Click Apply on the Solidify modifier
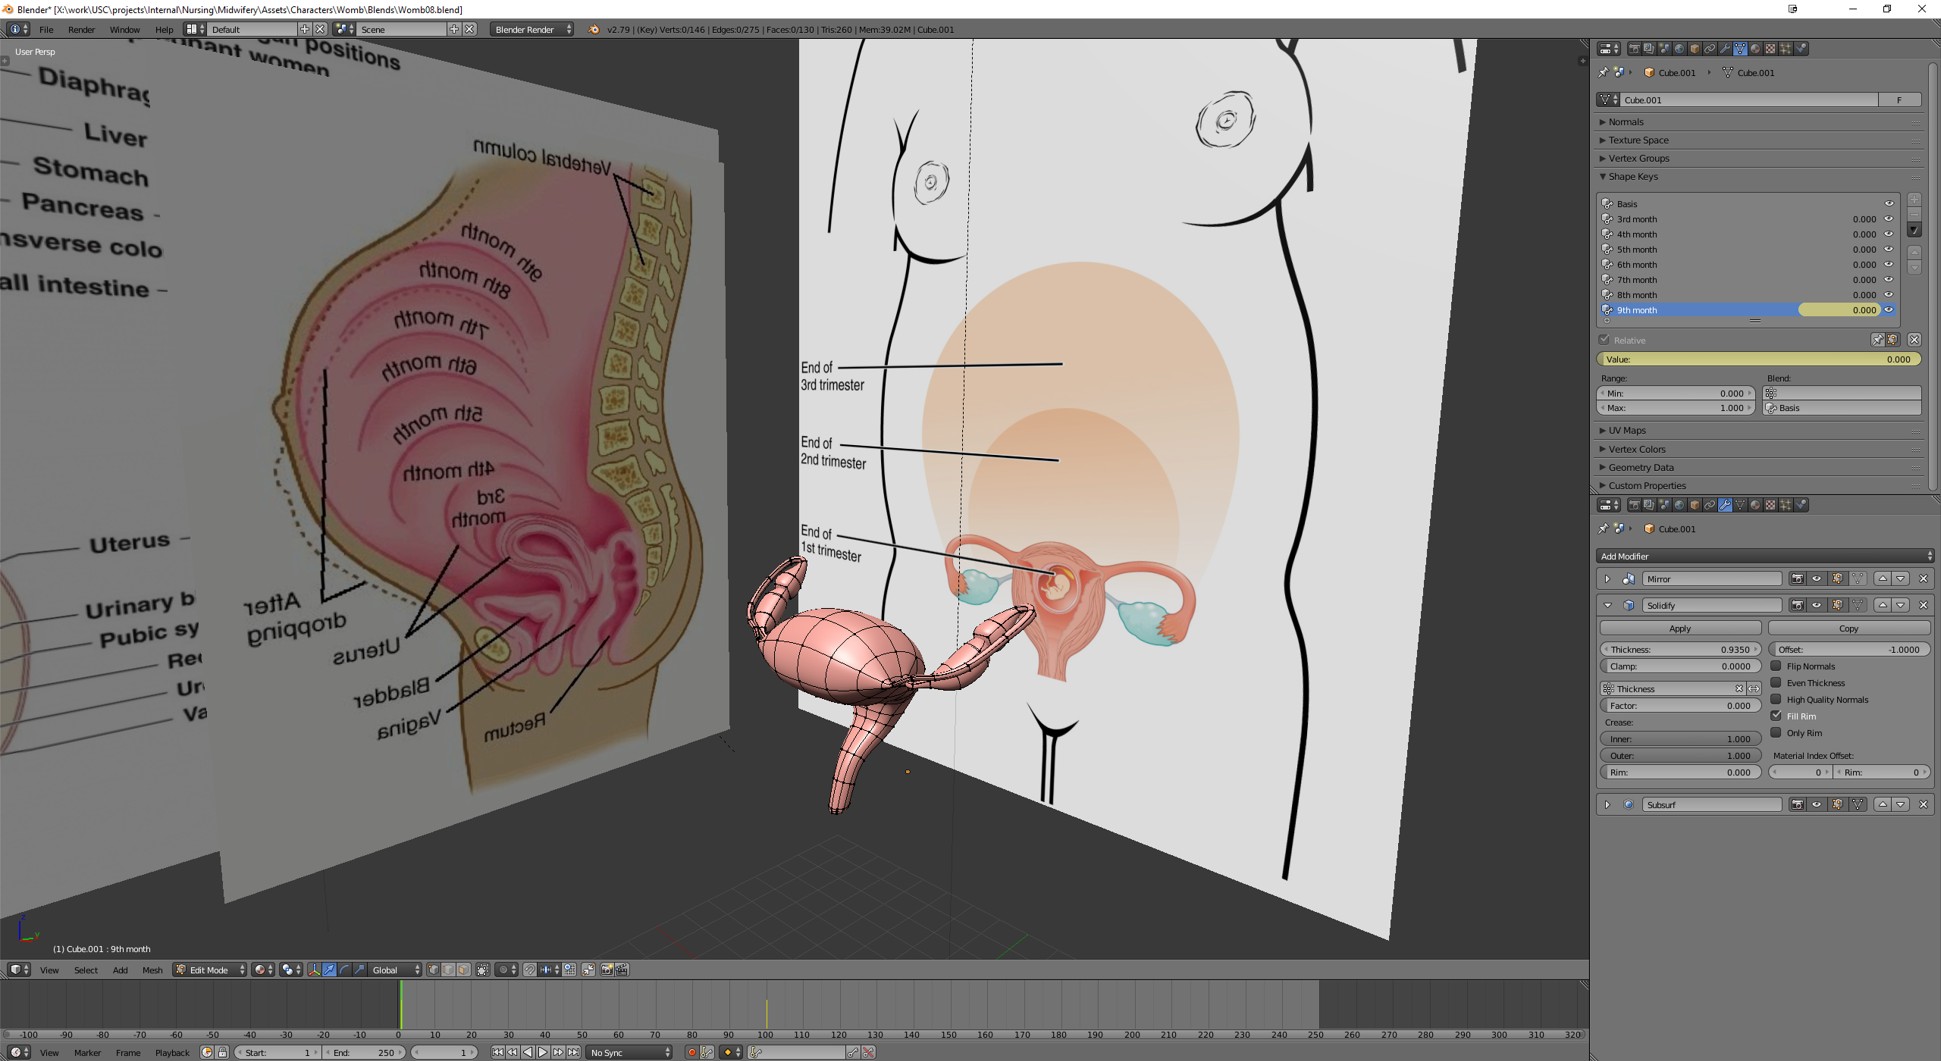Image resolution: width=1941 pixels, height=1061 pixels. (1680, 628)
